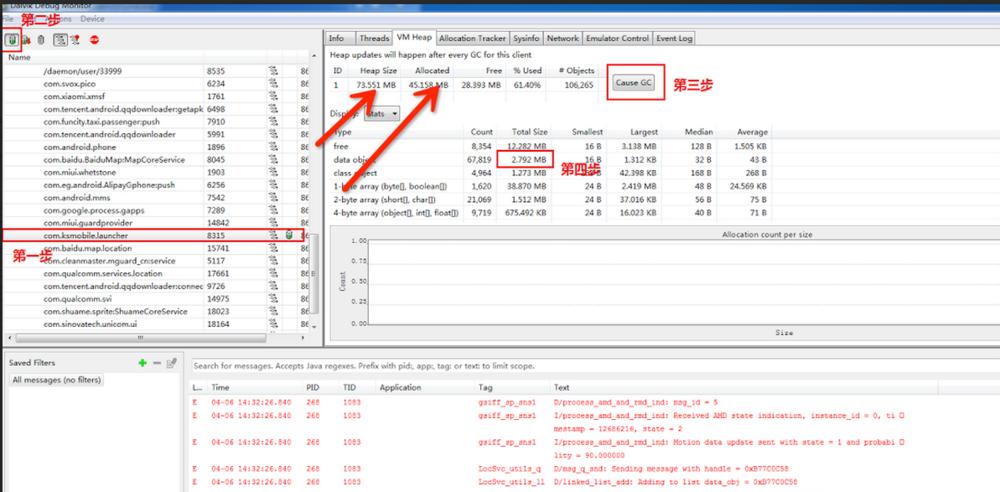Click the Allocated column header
The height and width of the screenshot is (492, 1000).
click(x=432, y=71)
